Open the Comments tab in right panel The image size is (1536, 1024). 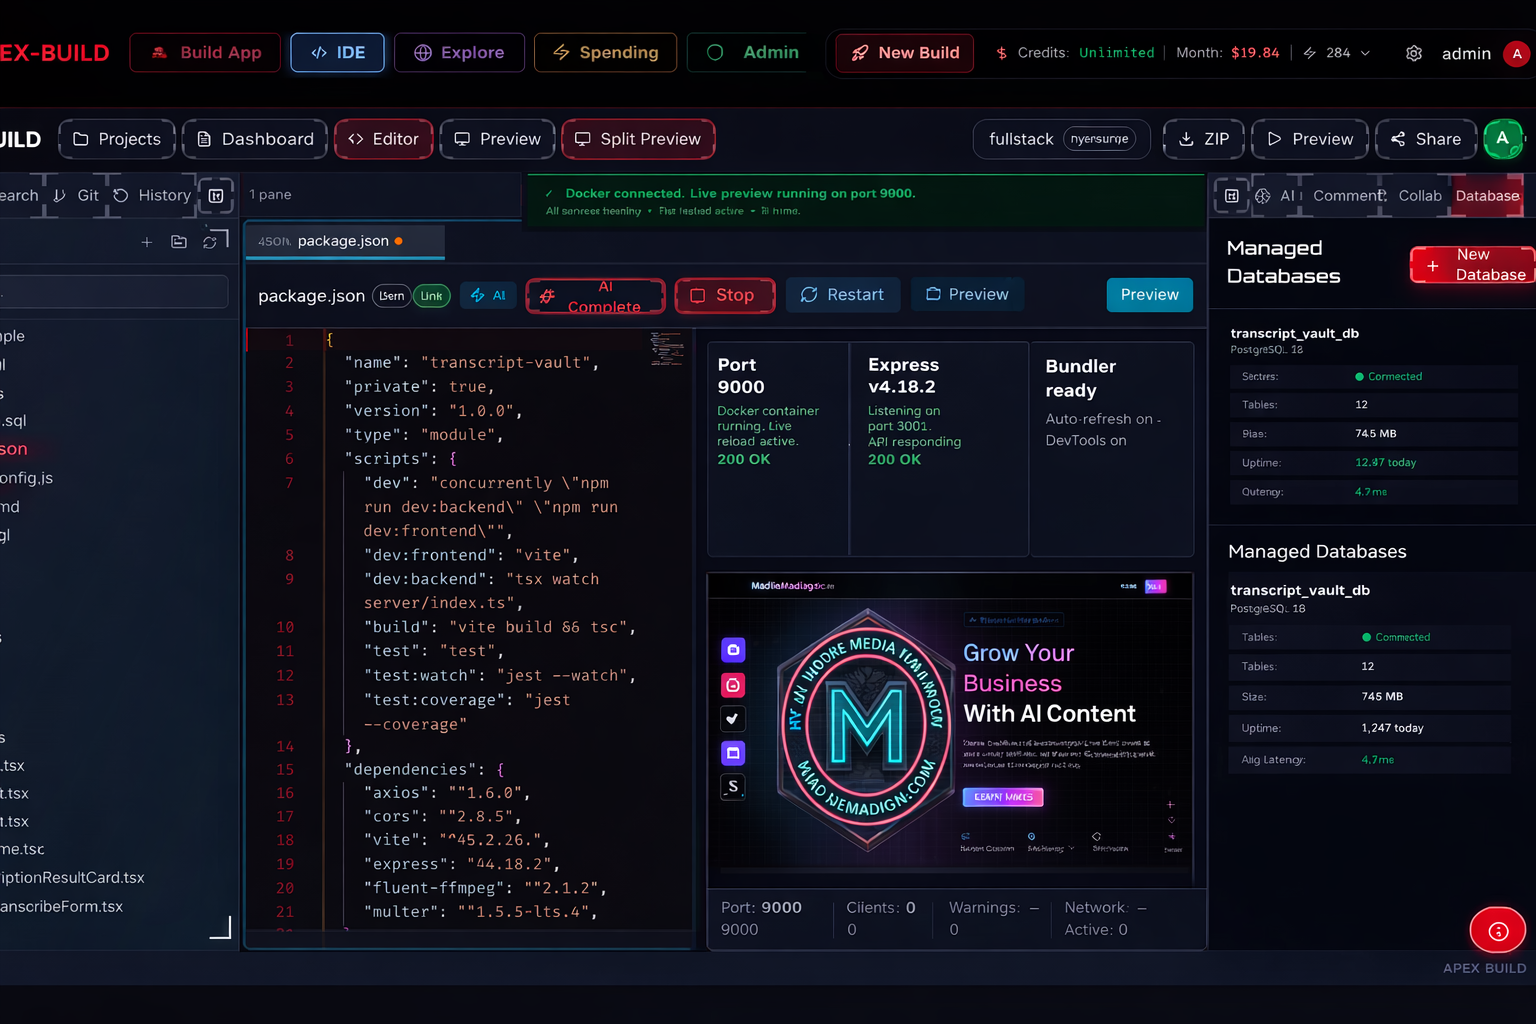click(1349, 196)
